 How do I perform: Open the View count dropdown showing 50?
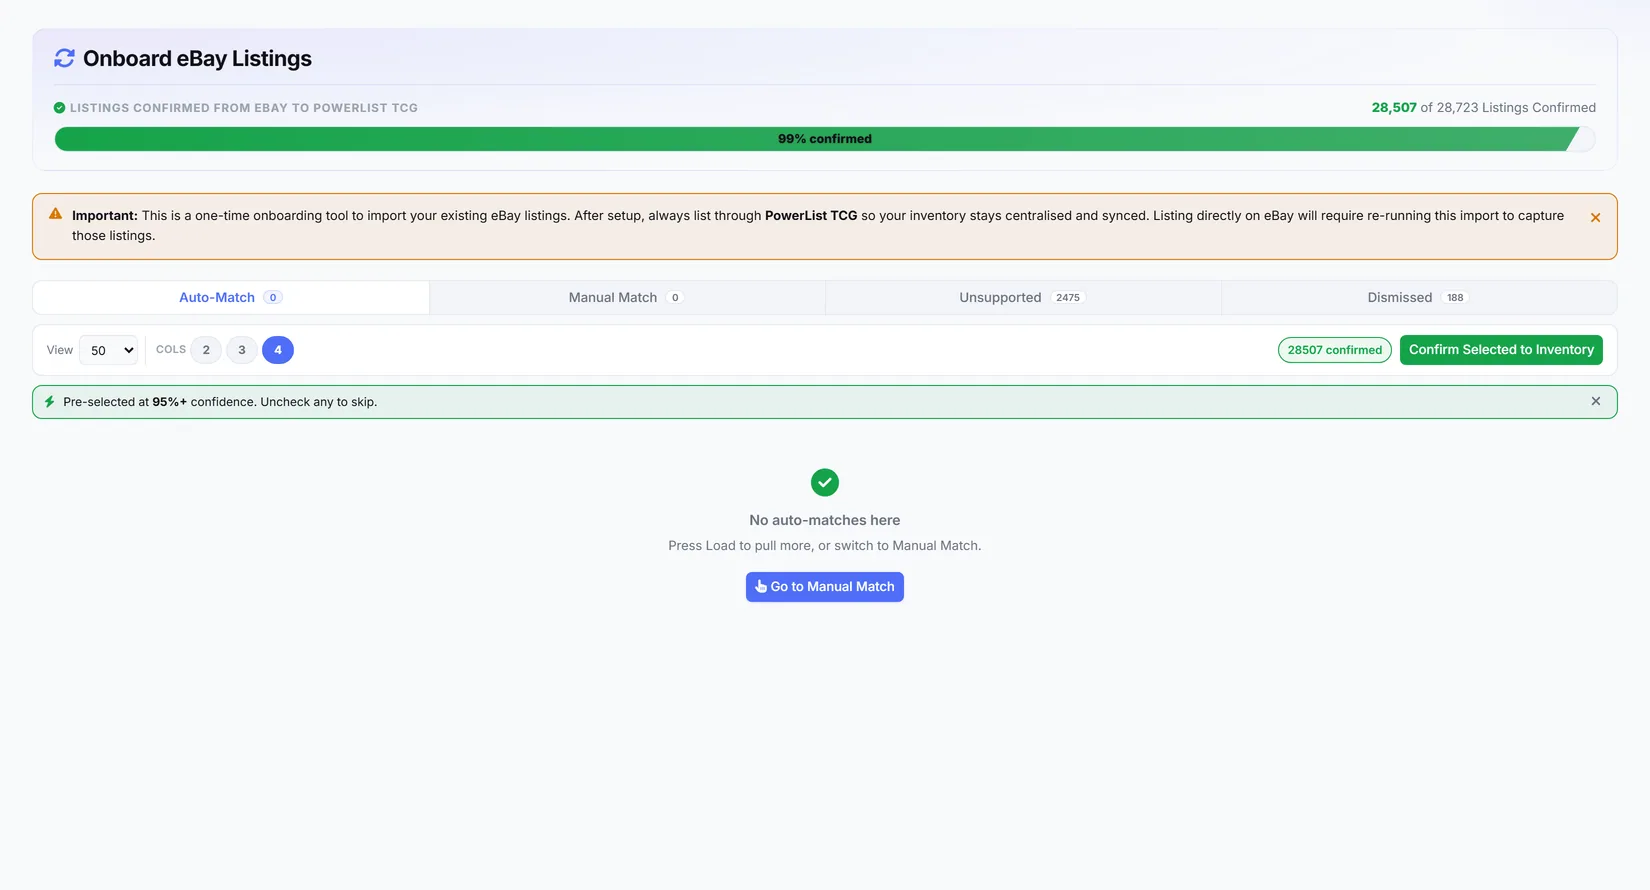click(108, 350)
